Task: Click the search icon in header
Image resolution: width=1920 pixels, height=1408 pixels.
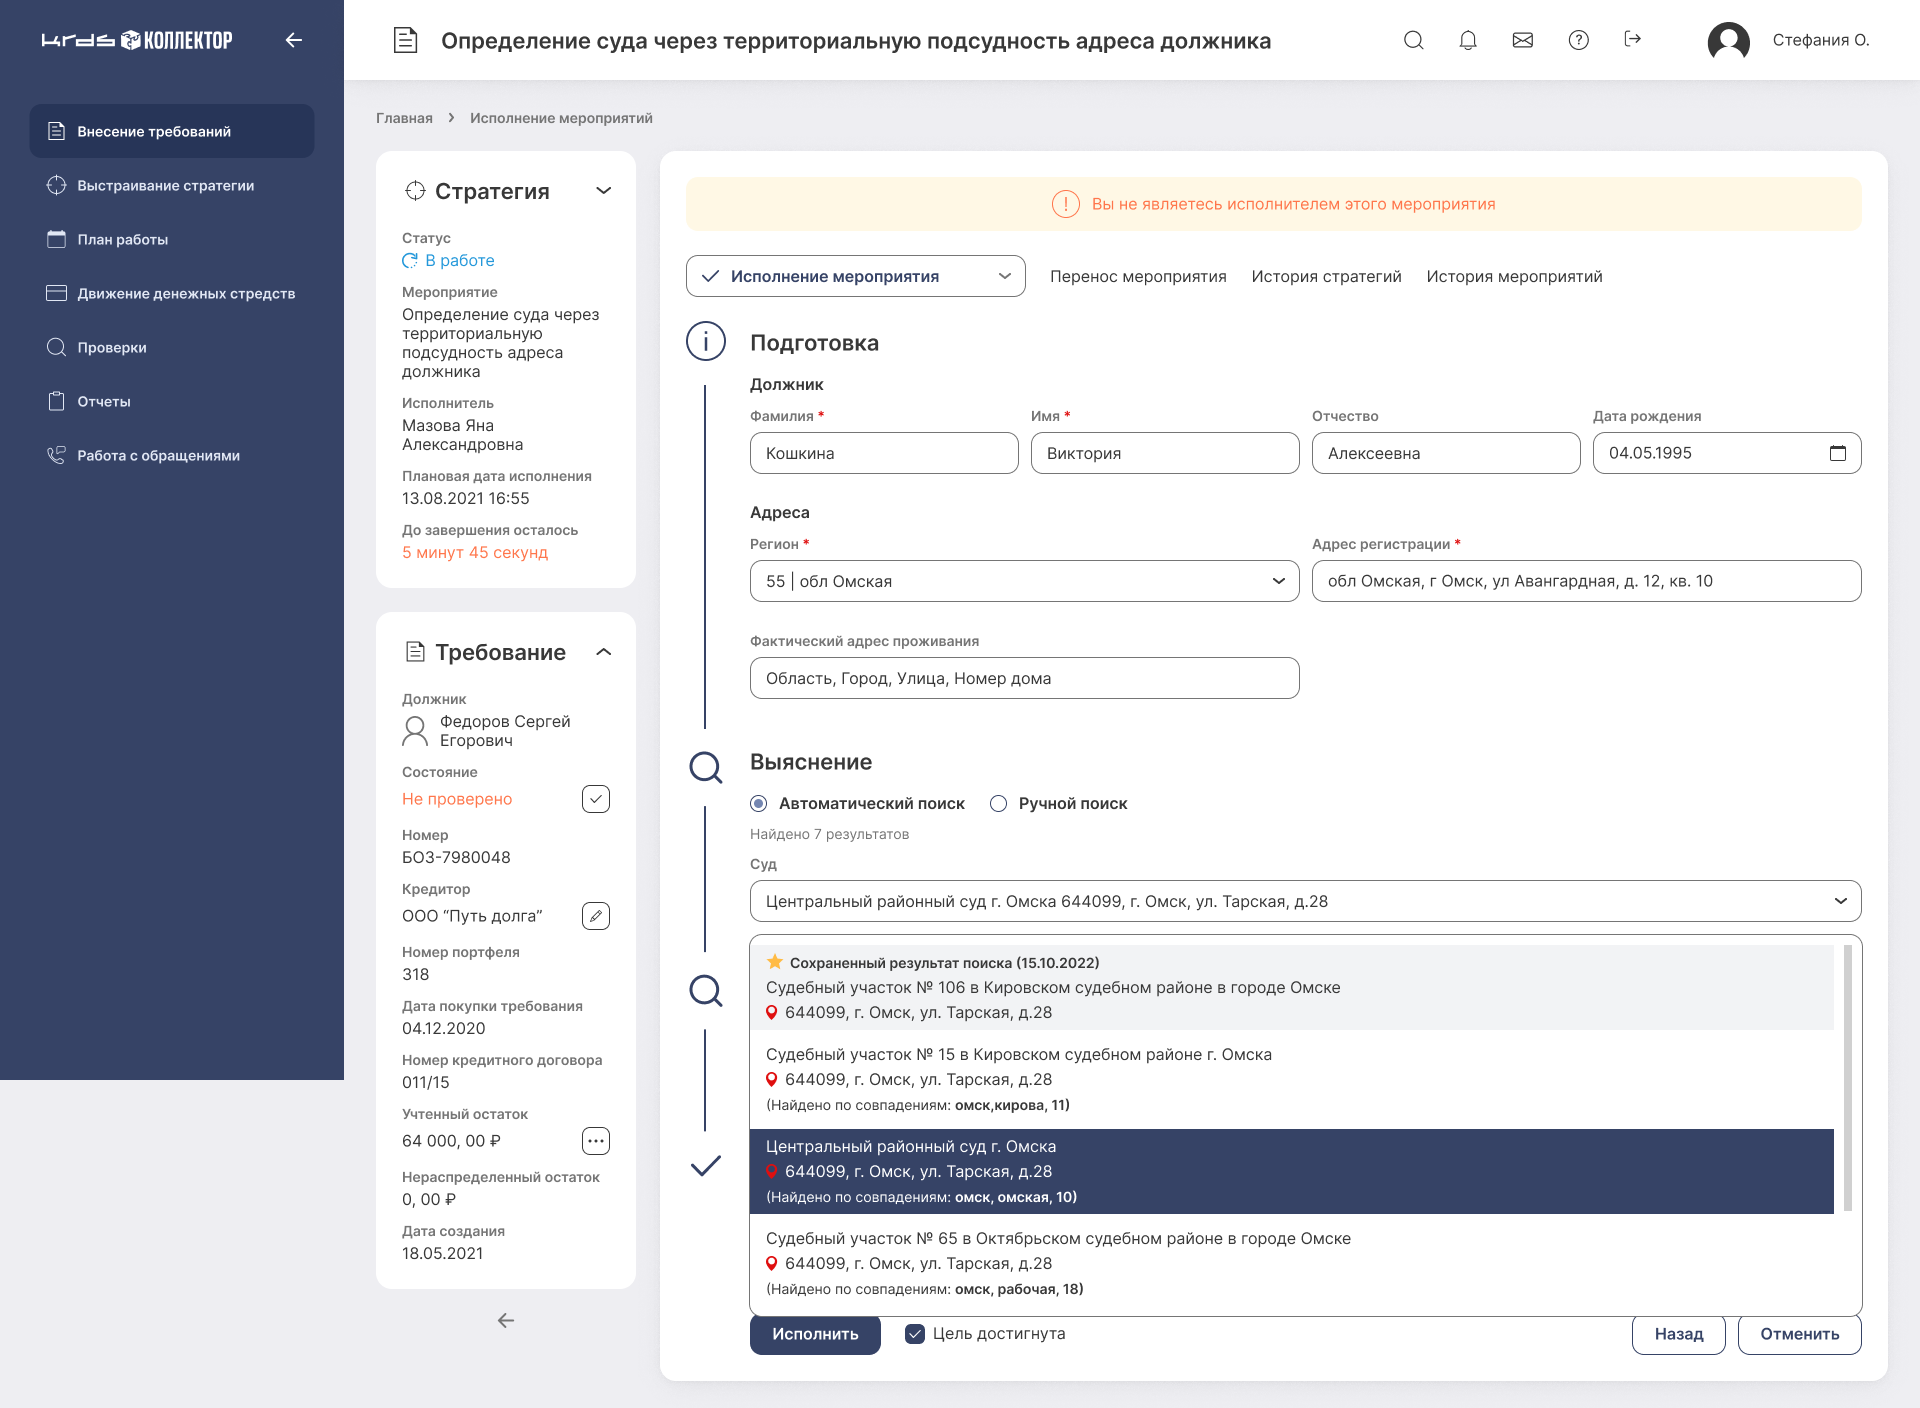Action: tap(1413, 40)
